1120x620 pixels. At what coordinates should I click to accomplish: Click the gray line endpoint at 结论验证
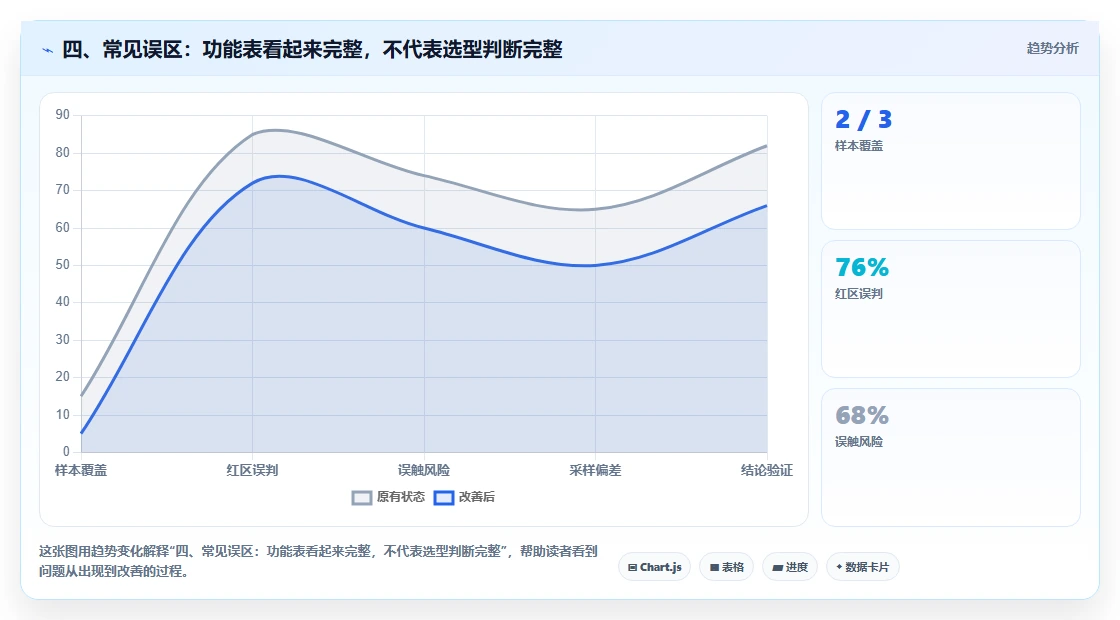click(x=766, y=146)
